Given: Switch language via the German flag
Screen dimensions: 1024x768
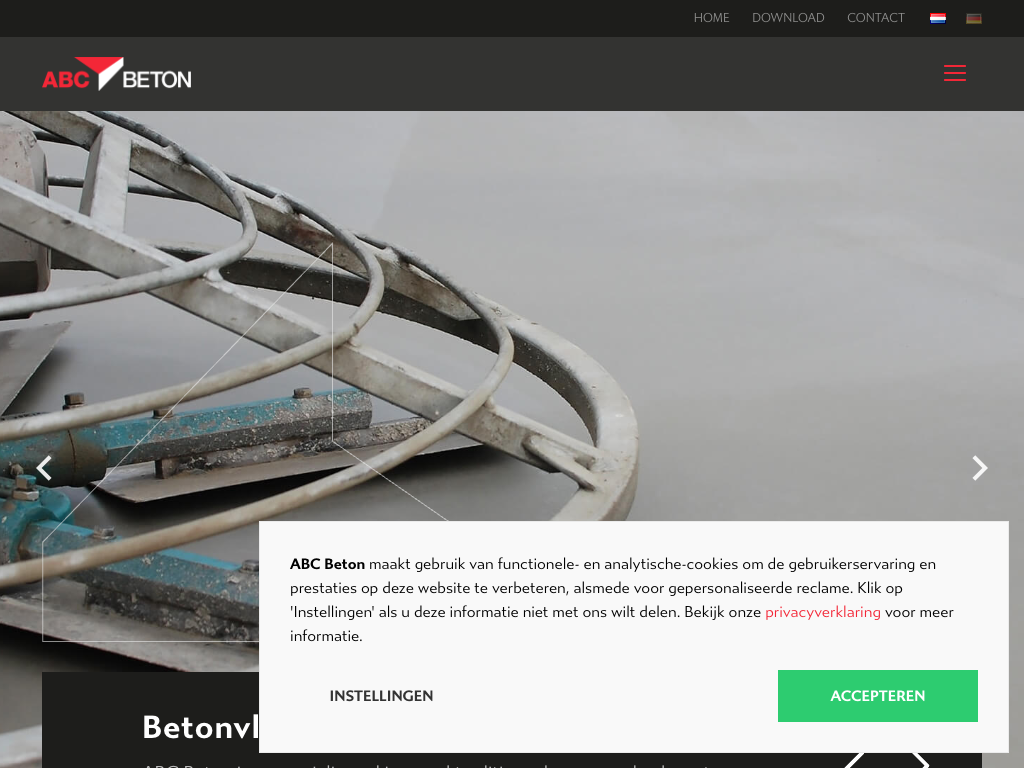Looking at the screenshot, I should [974, 18].
